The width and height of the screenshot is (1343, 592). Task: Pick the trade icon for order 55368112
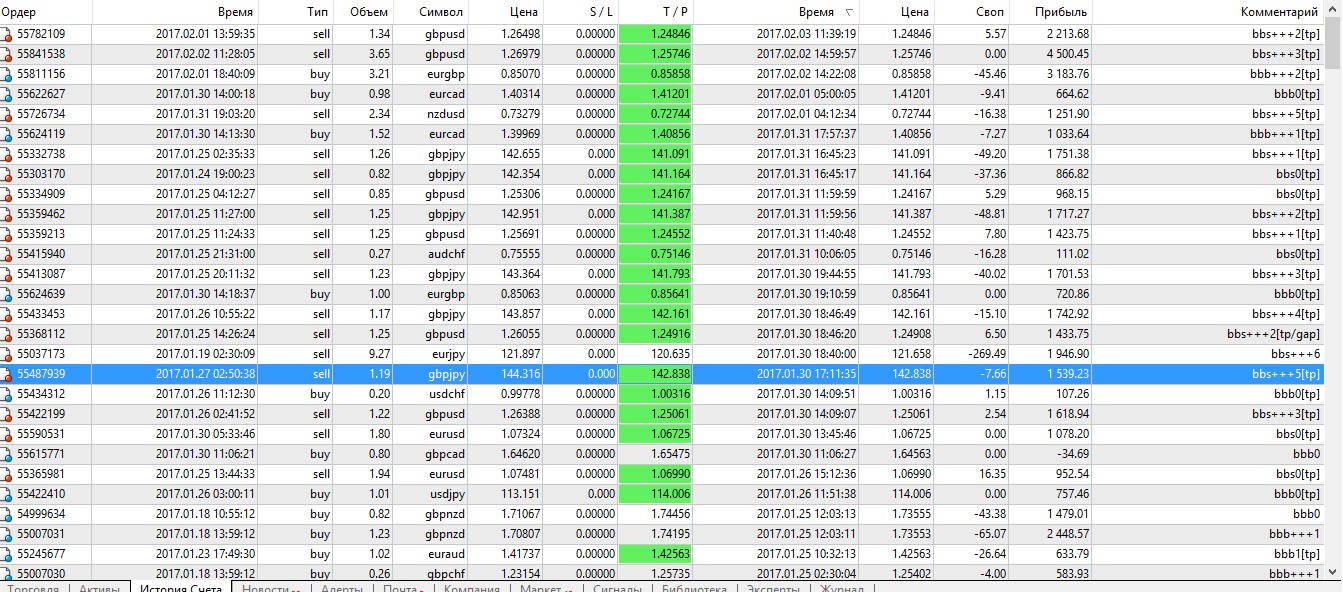tap(7, 334)
